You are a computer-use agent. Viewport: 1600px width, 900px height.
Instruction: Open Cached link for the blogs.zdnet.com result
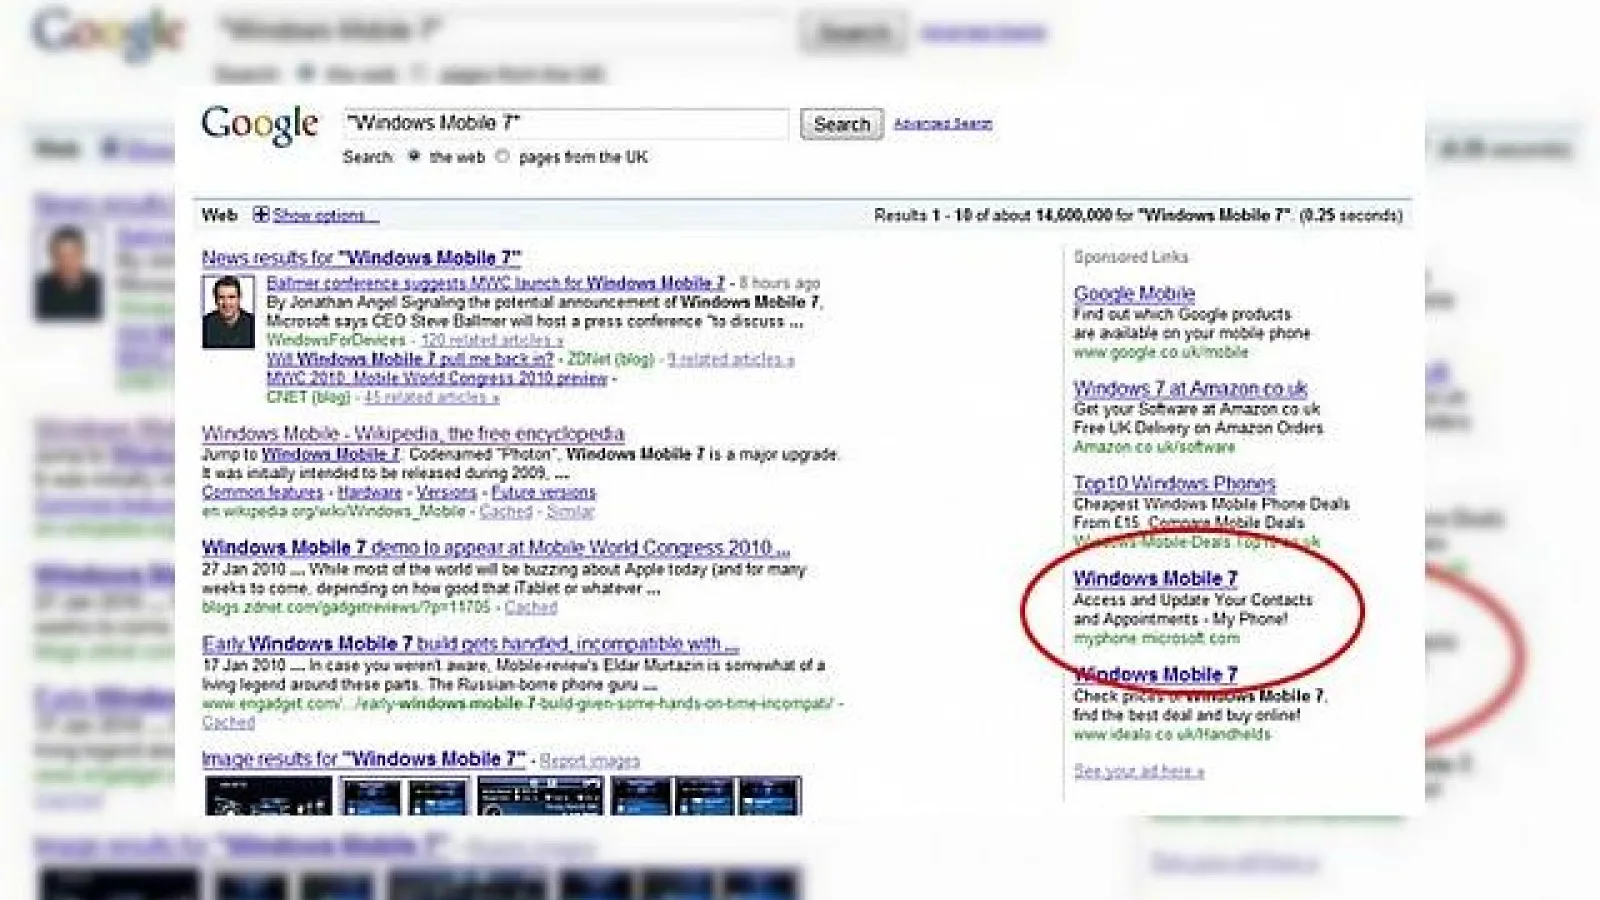[531, 607]
